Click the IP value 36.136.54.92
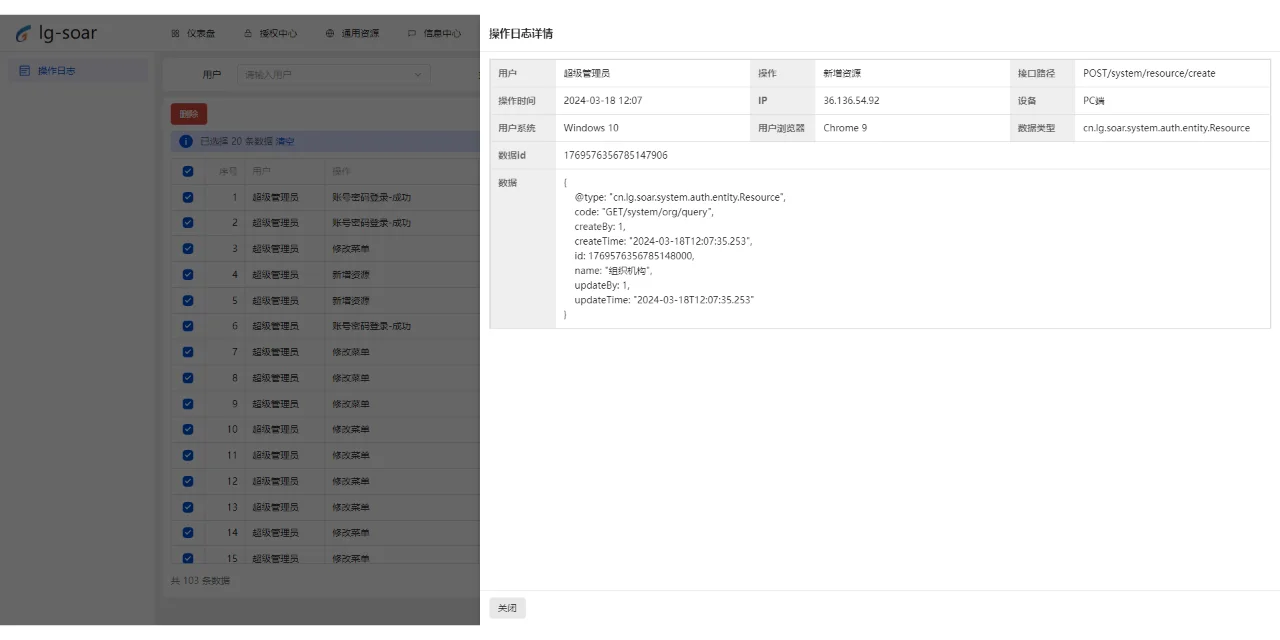1280x640 pixels. pos(852,101)
